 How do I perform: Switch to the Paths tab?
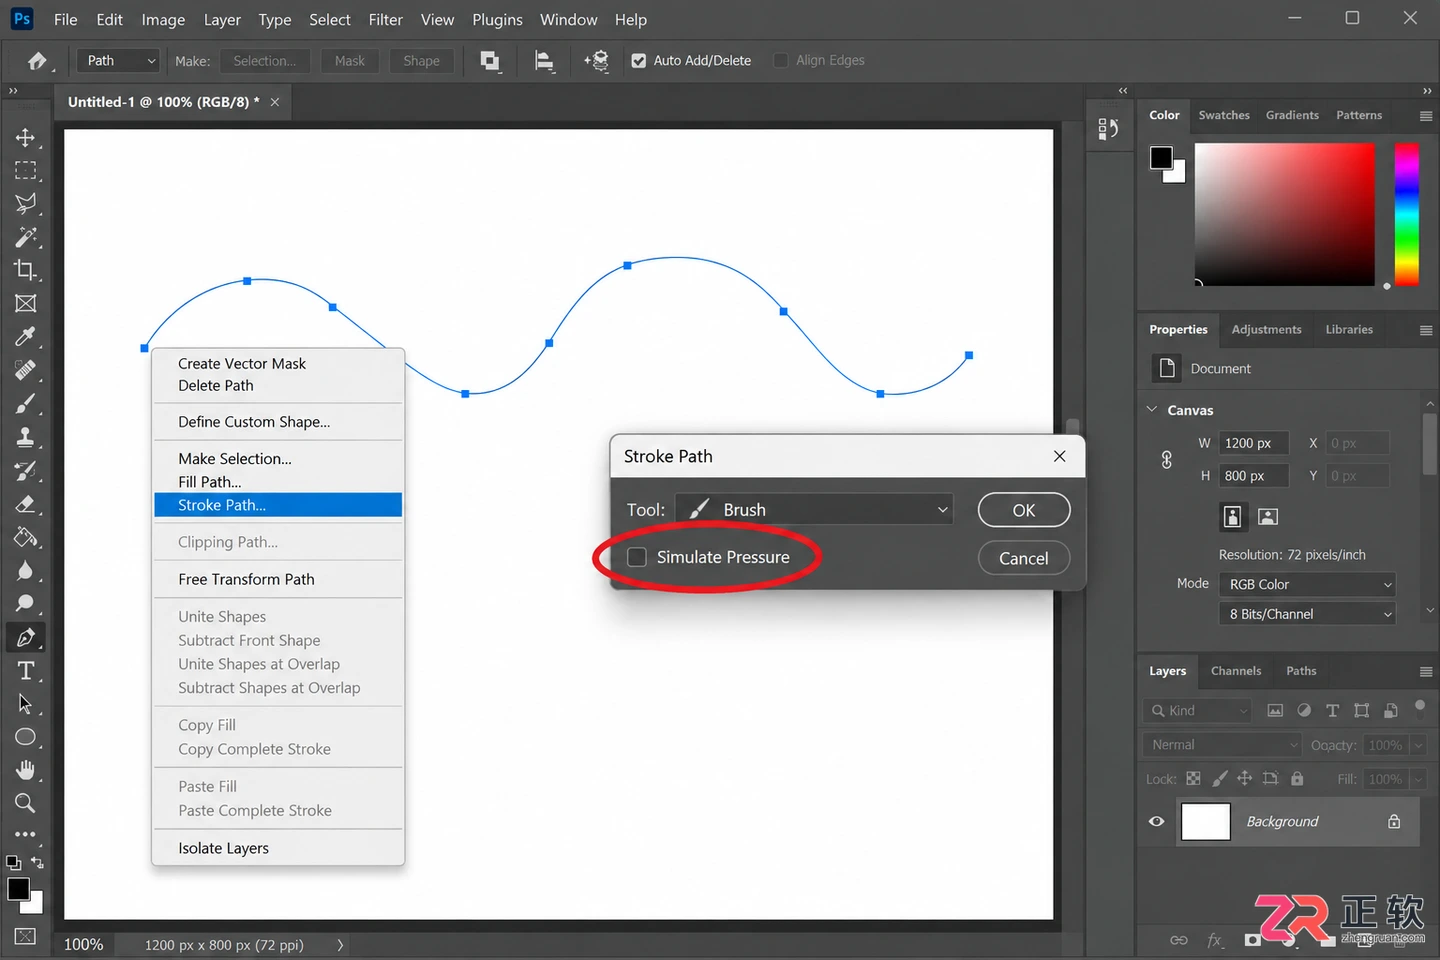[x=1301, y=671]
